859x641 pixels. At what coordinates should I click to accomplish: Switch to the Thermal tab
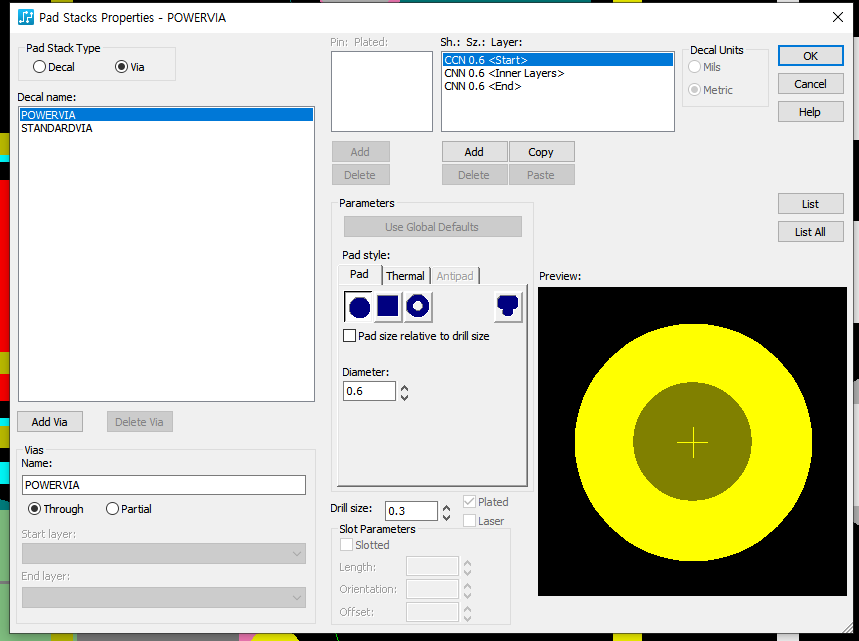click(405, 276)
